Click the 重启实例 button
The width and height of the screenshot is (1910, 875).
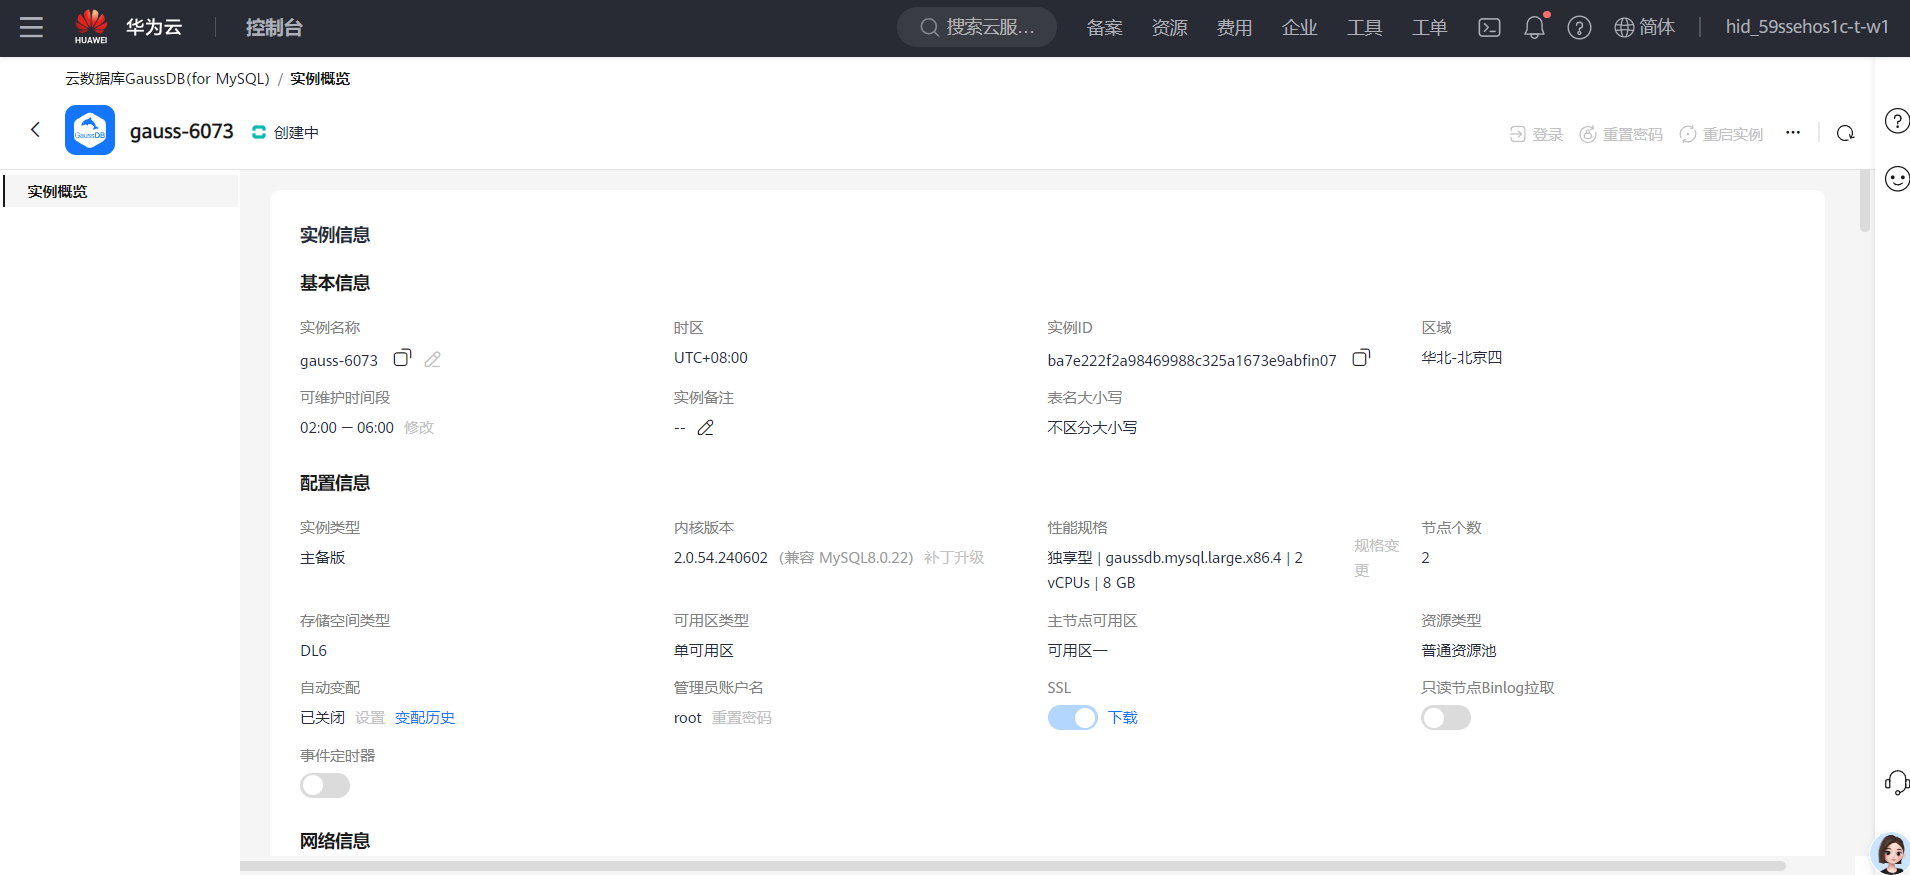click(1721, 134)
